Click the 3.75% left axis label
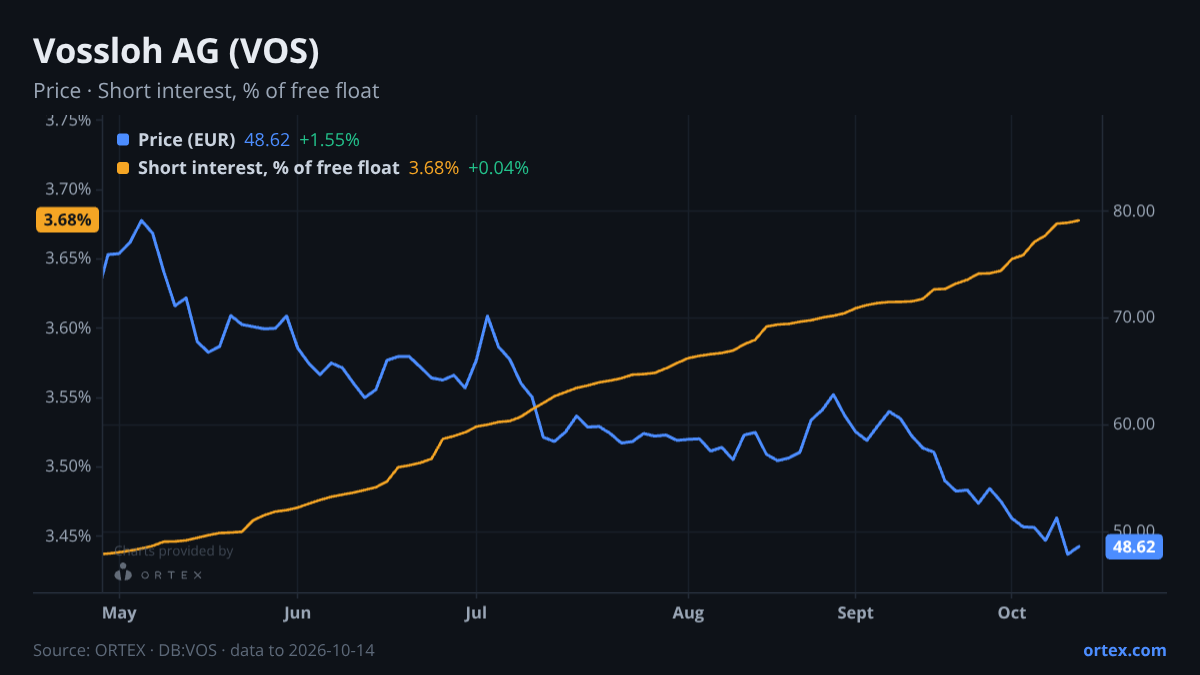The image size is (1200, 675). click(x=69, y=120)
